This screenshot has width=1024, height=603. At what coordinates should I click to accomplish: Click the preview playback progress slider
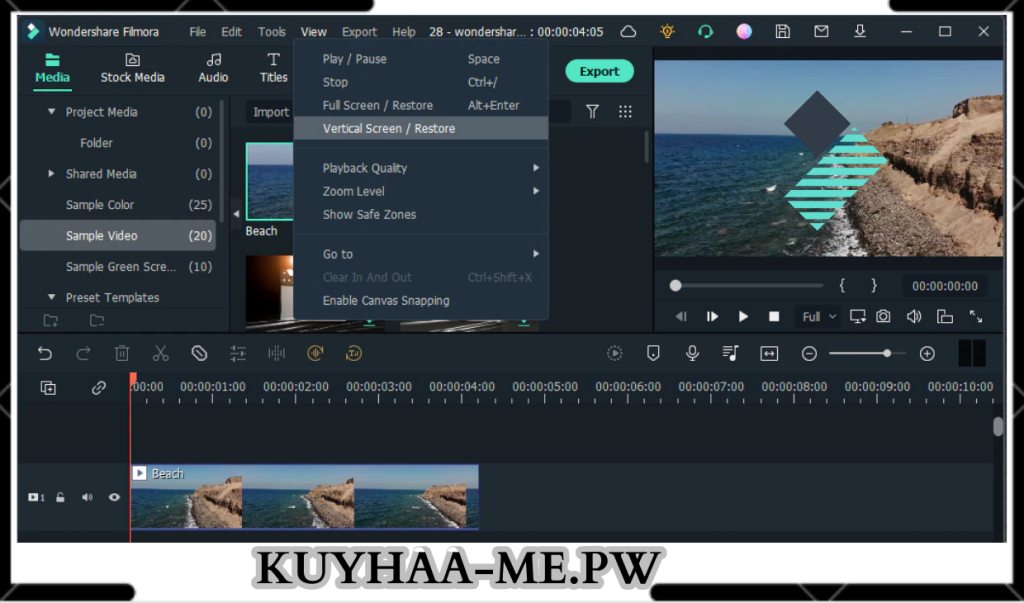tap(748, 285)
